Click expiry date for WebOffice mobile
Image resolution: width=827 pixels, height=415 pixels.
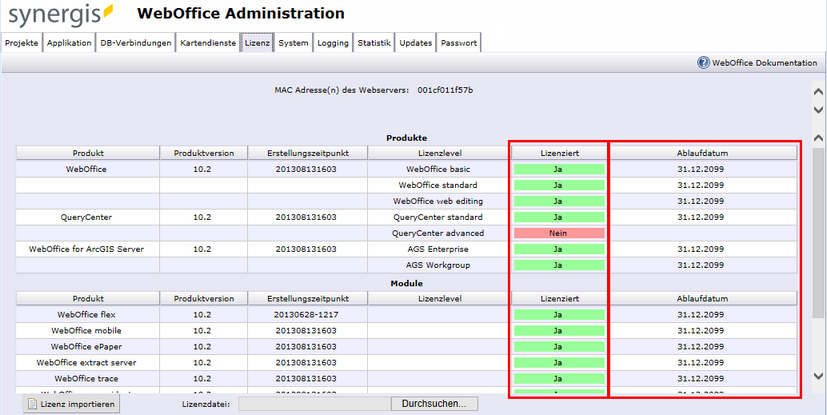(700, 331)
